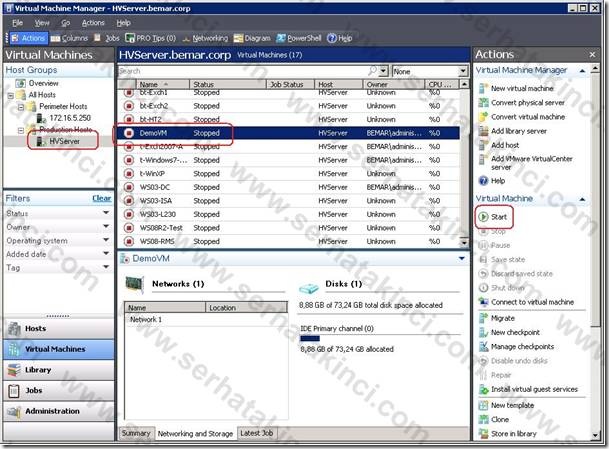Start the selected virtual machine
Image resolution: width=609 pixels, height=449 pixels.
click(x=493, y=217)
